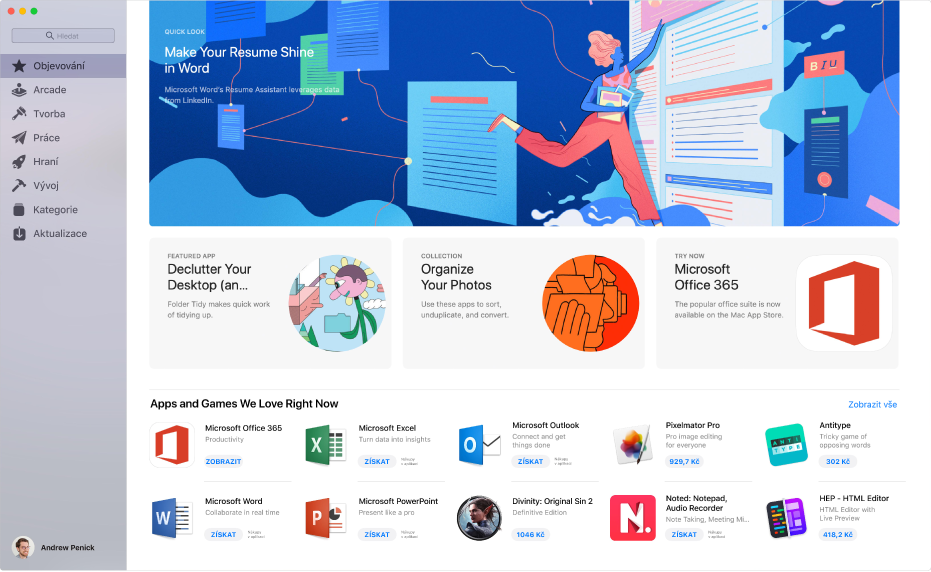This screenshot has width=931, height=572.
Task: Click 'Apps and Games We Love Right Now' heading
Action: (x=244, y=404)
